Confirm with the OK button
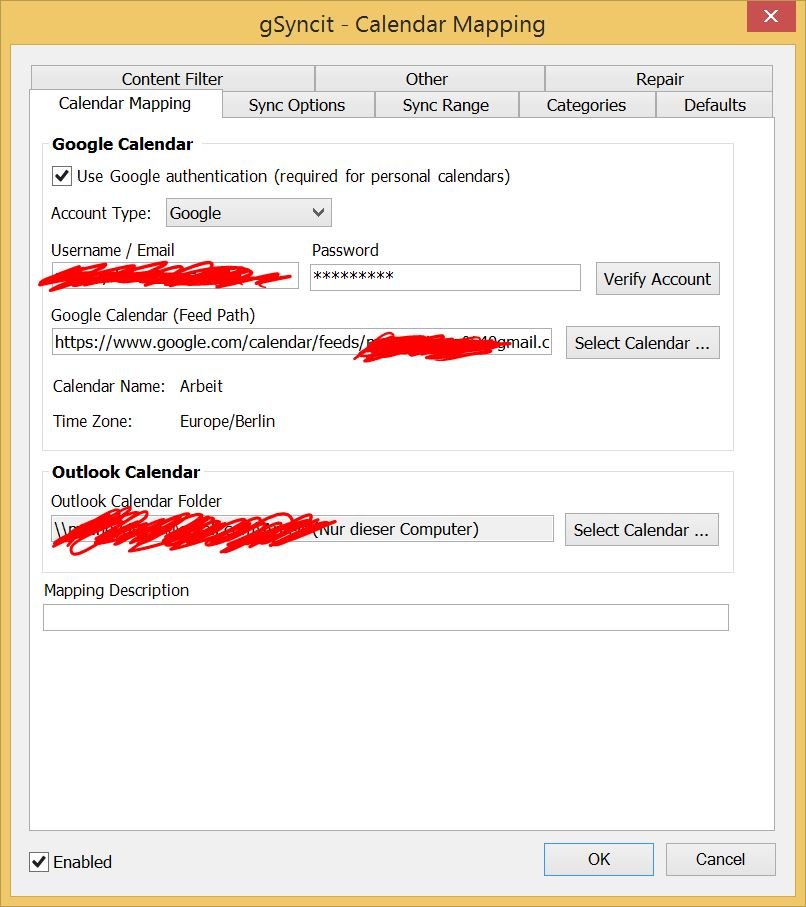Screen dimensions: 806x907 [x=599, y=860]
